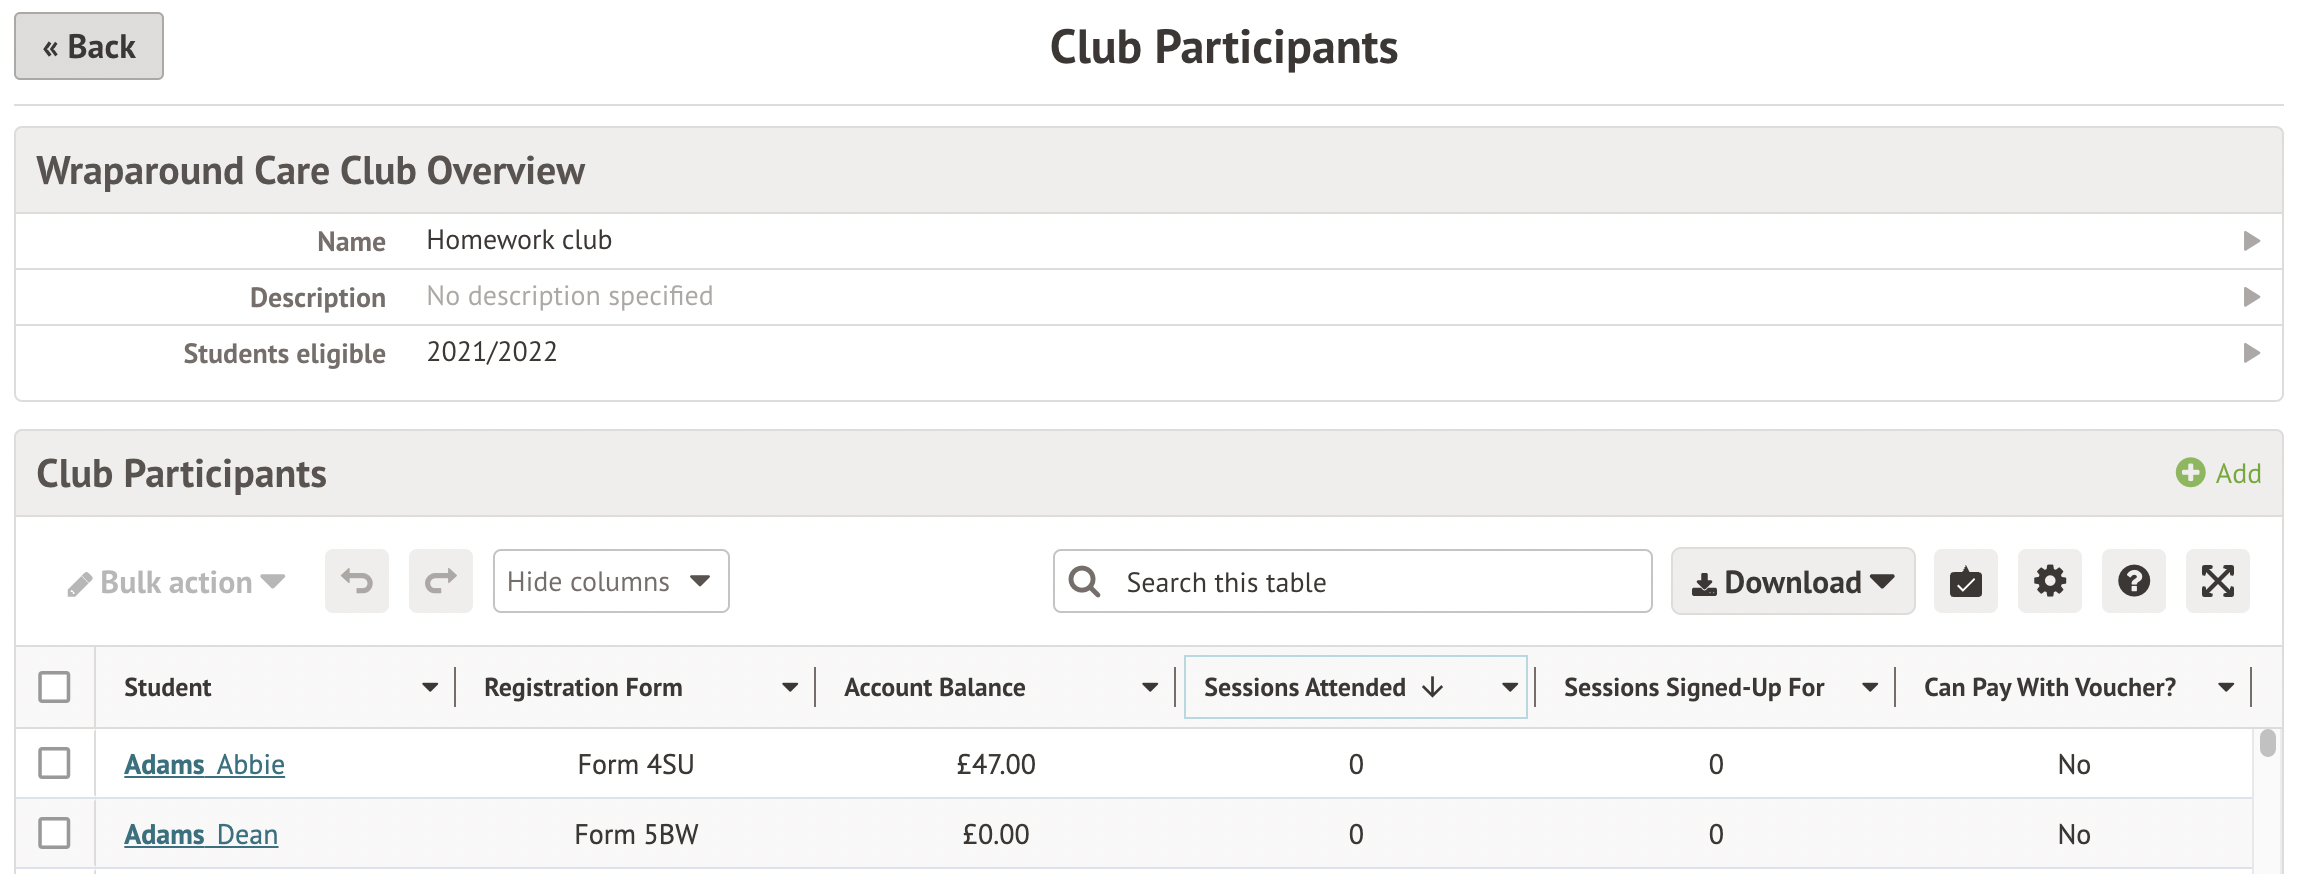Go back with the Back button
Viewport: 2300px width, 874px height.
tap(89, 46)
